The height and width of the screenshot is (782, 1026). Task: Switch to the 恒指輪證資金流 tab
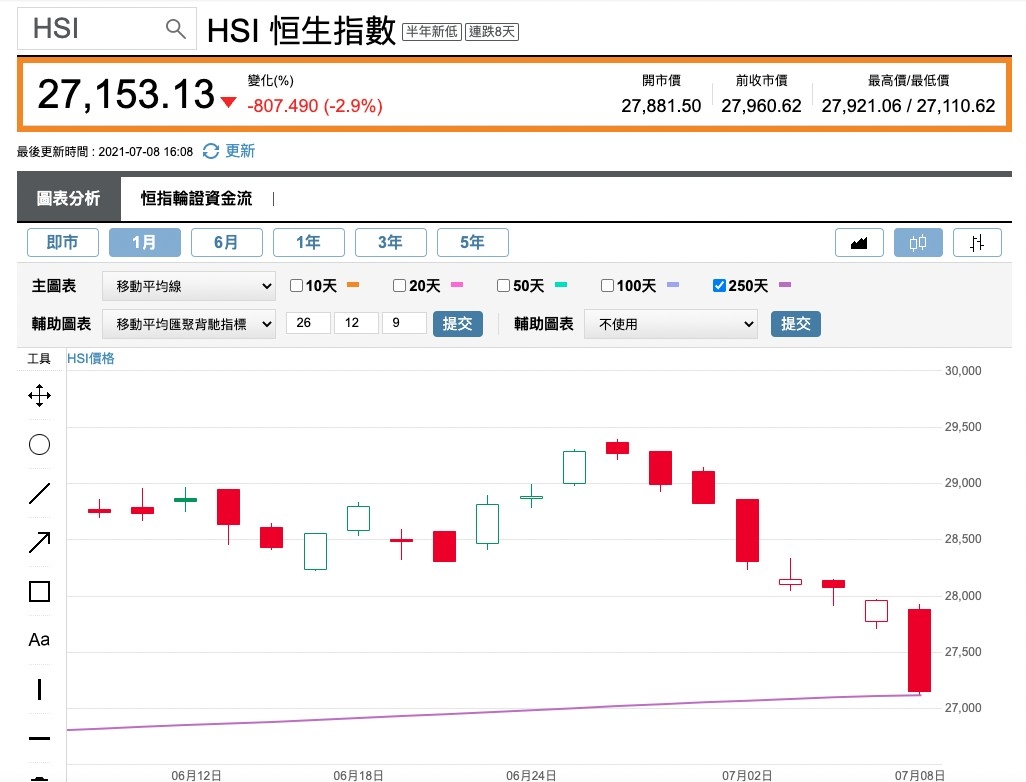coord(196,197)
